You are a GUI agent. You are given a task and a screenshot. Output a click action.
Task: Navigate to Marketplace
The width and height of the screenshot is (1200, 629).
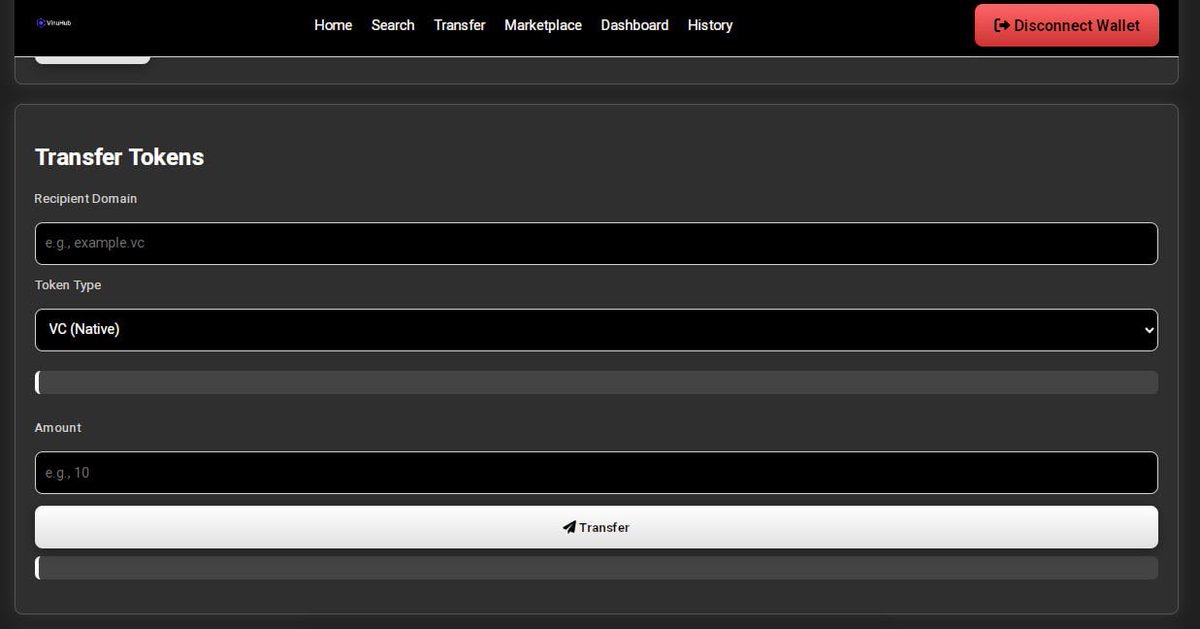(543, 25)
